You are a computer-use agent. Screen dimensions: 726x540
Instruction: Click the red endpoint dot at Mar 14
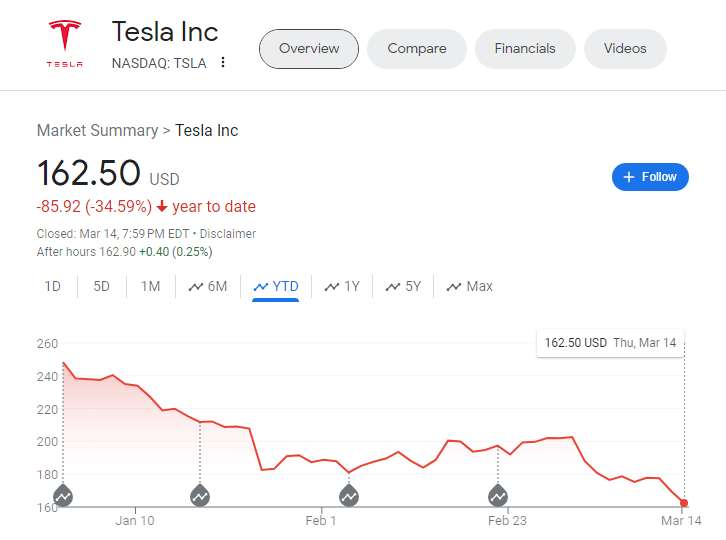(684, 503)
